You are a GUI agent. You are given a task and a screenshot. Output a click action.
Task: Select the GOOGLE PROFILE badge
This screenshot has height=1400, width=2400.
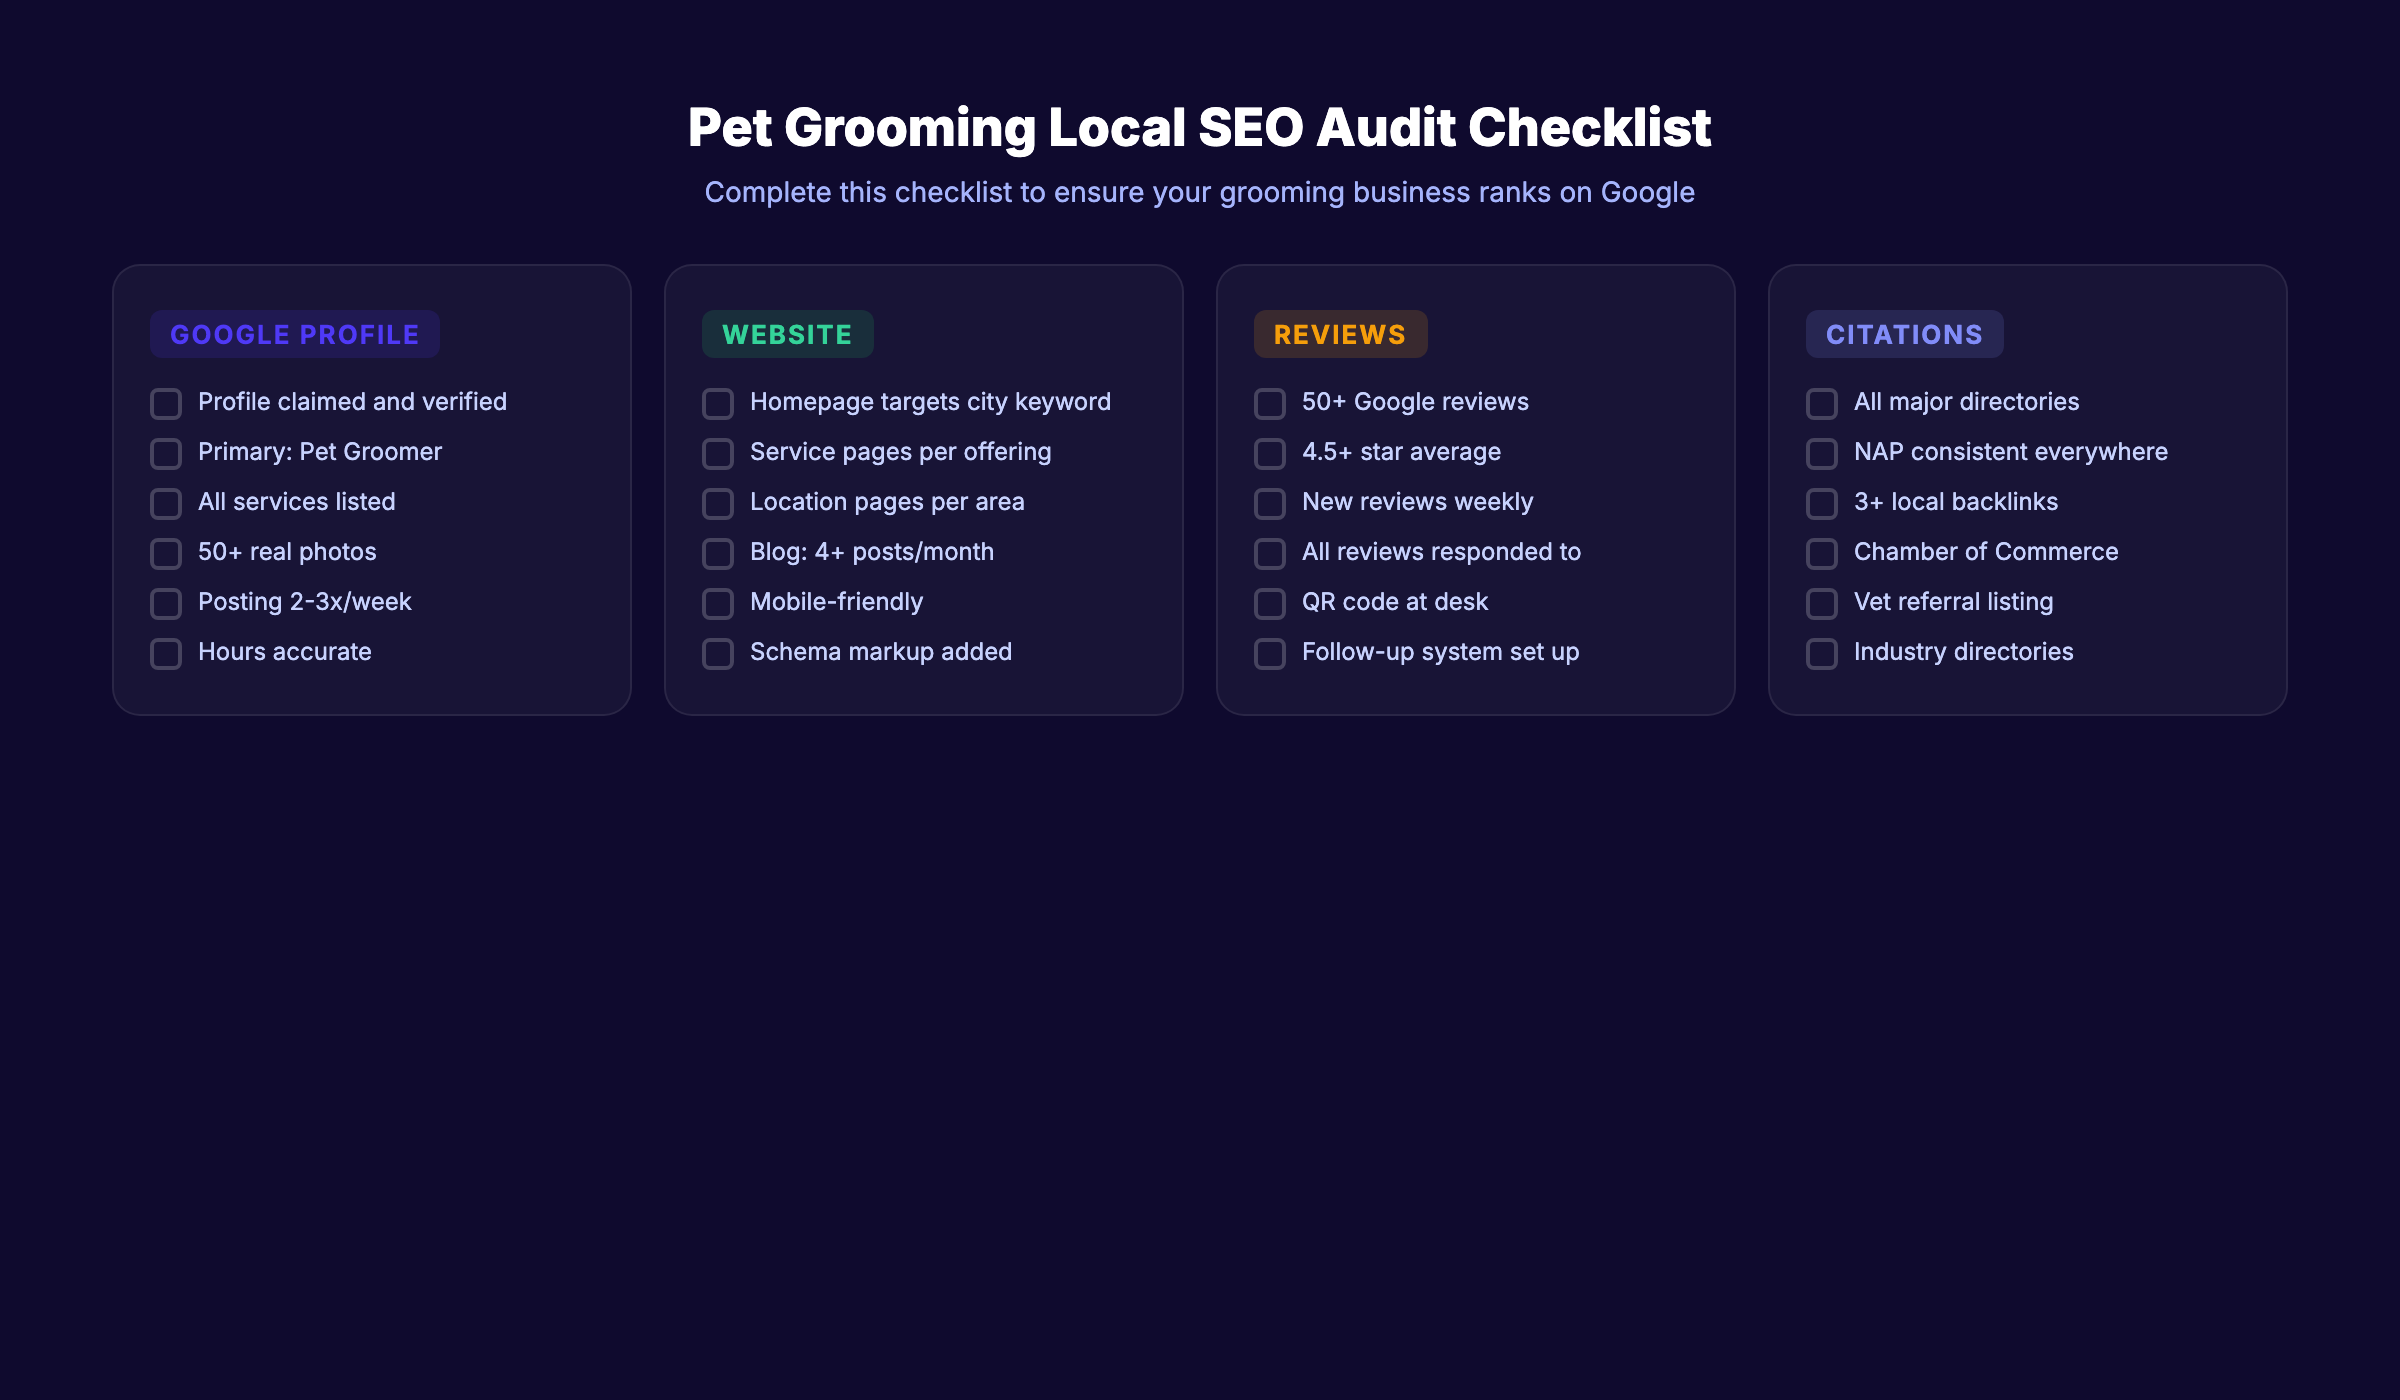(294, 334)
